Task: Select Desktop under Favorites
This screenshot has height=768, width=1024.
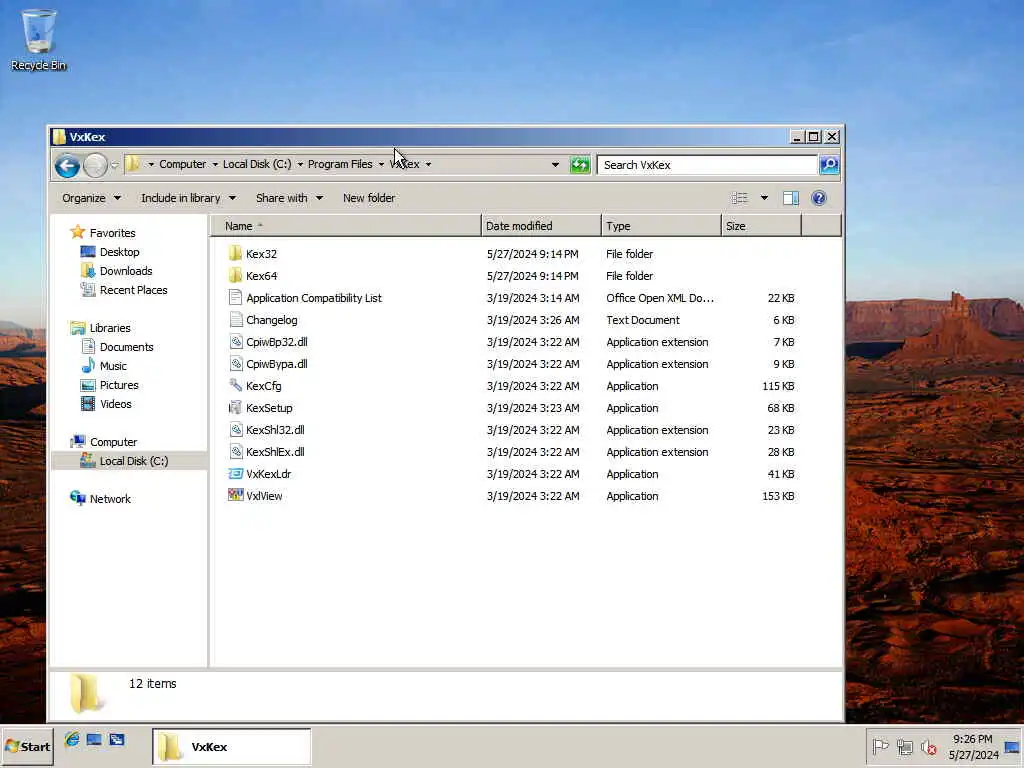Action: 110,251
